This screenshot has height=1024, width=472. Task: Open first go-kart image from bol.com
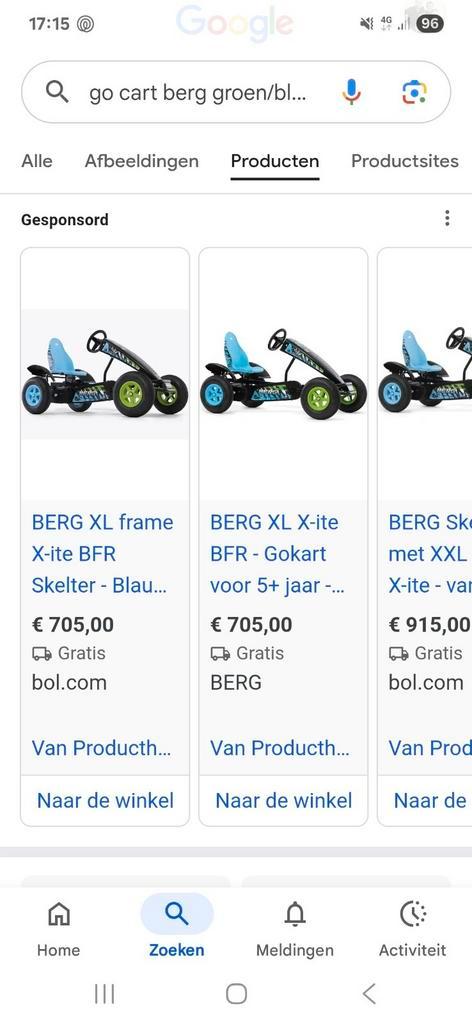[105, 374]
